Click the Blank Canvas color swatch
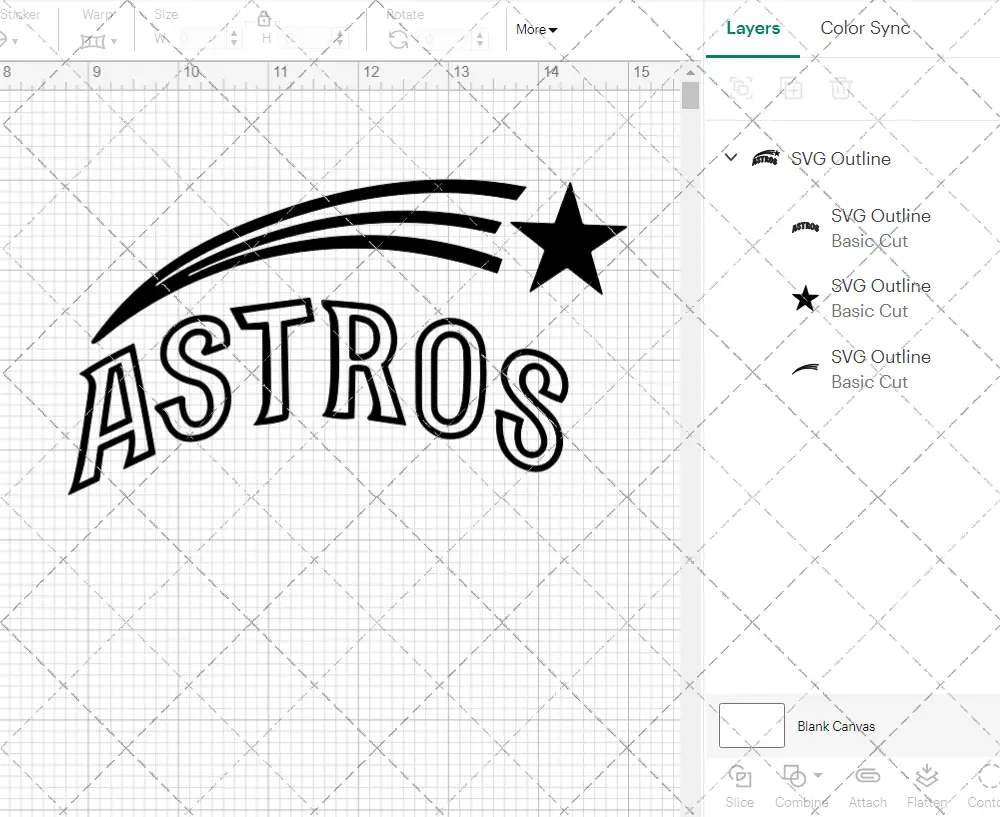 (751, 725)
